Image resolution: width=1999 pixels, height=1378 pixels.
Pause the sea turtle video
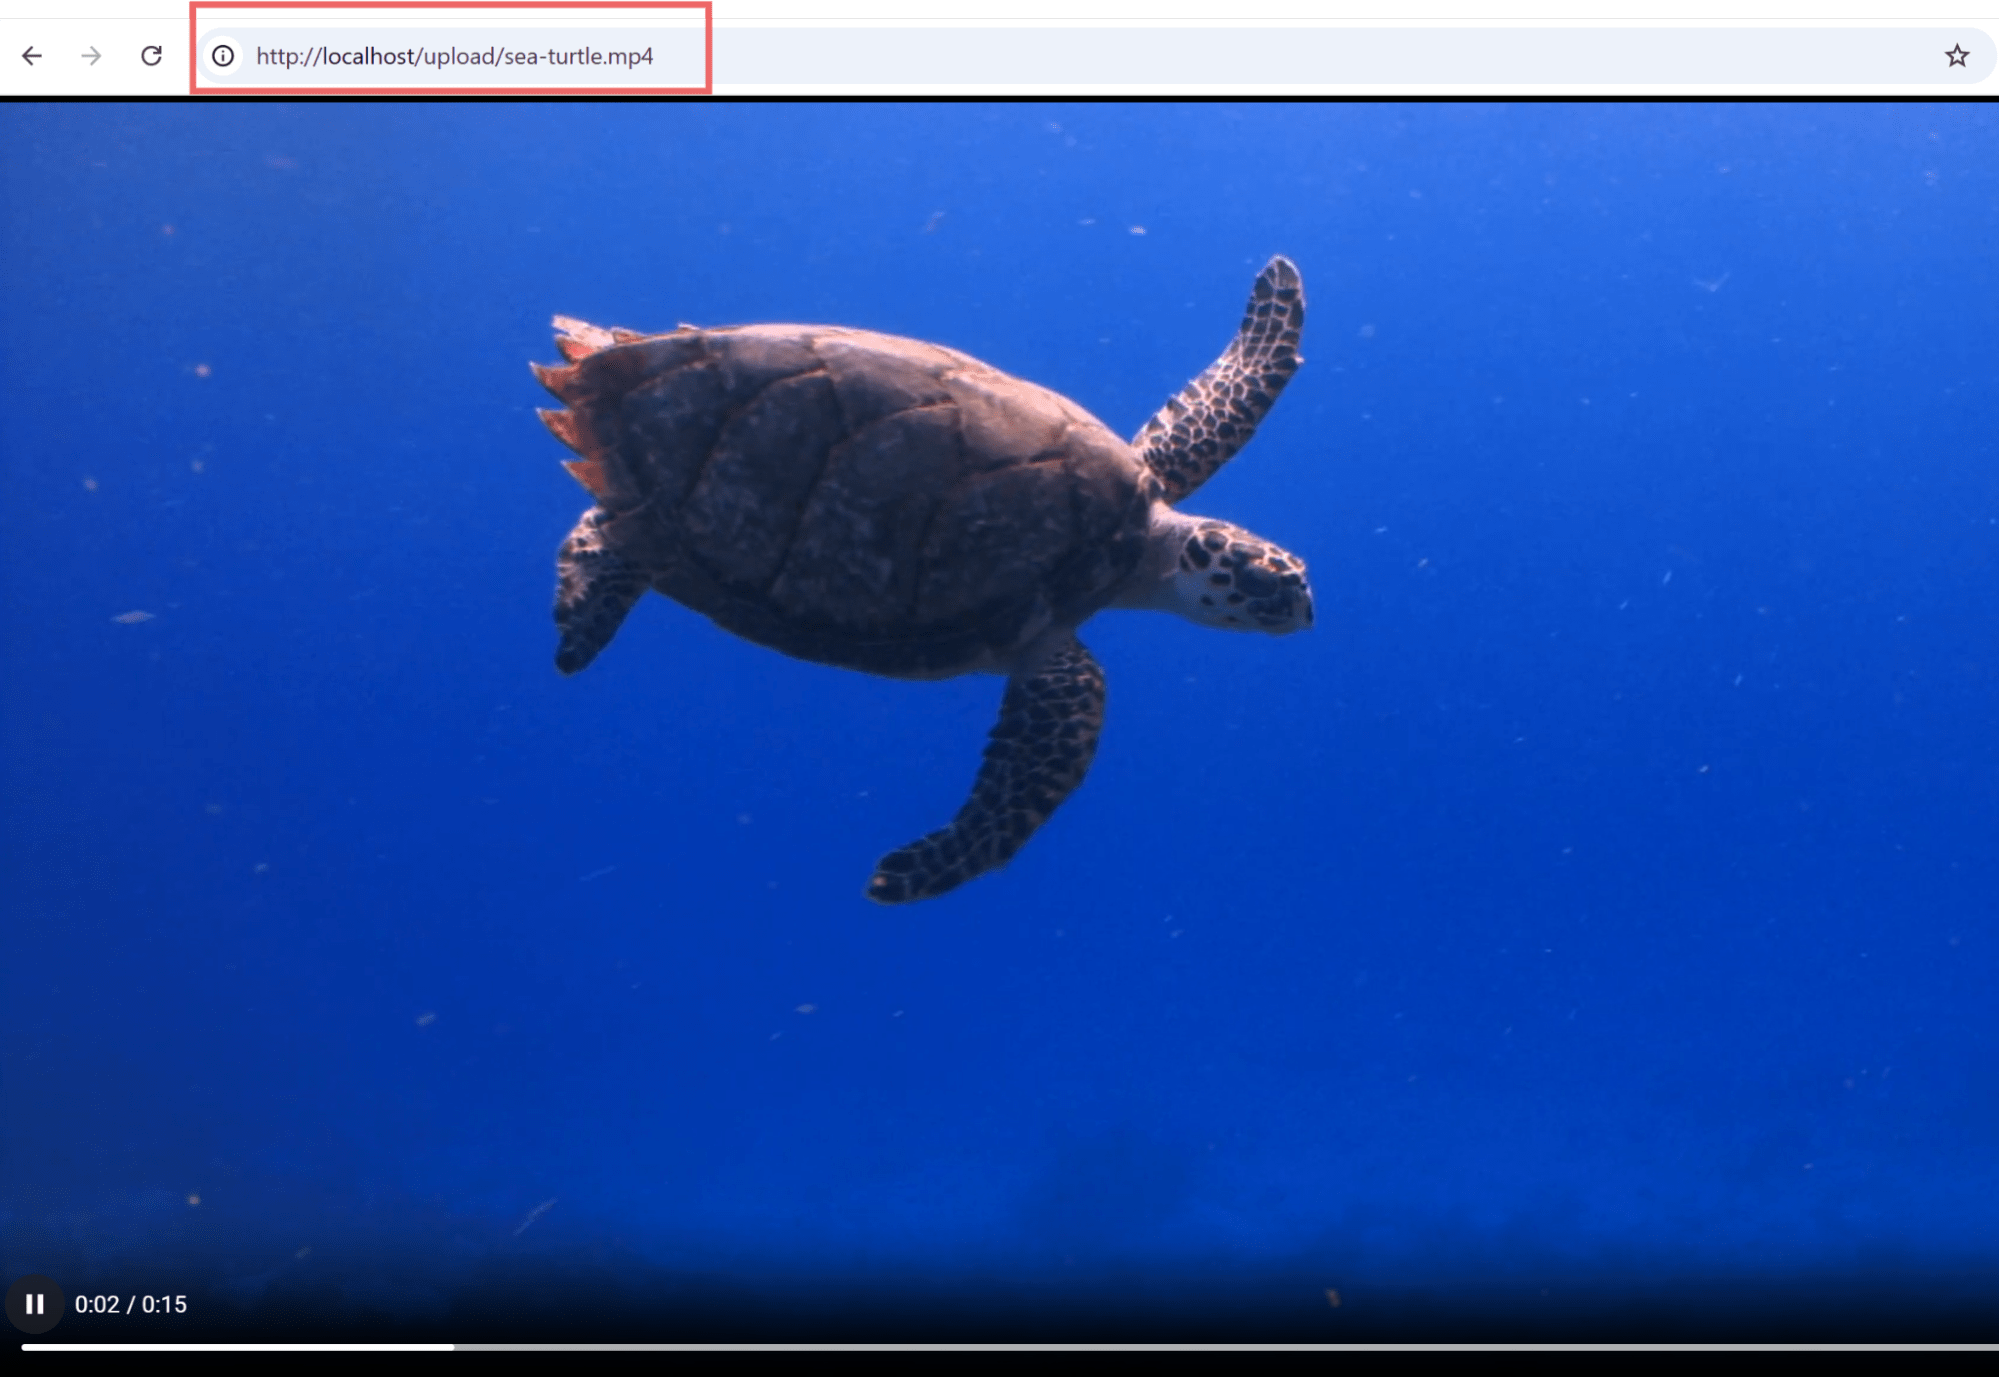[x=35, y=1304]
